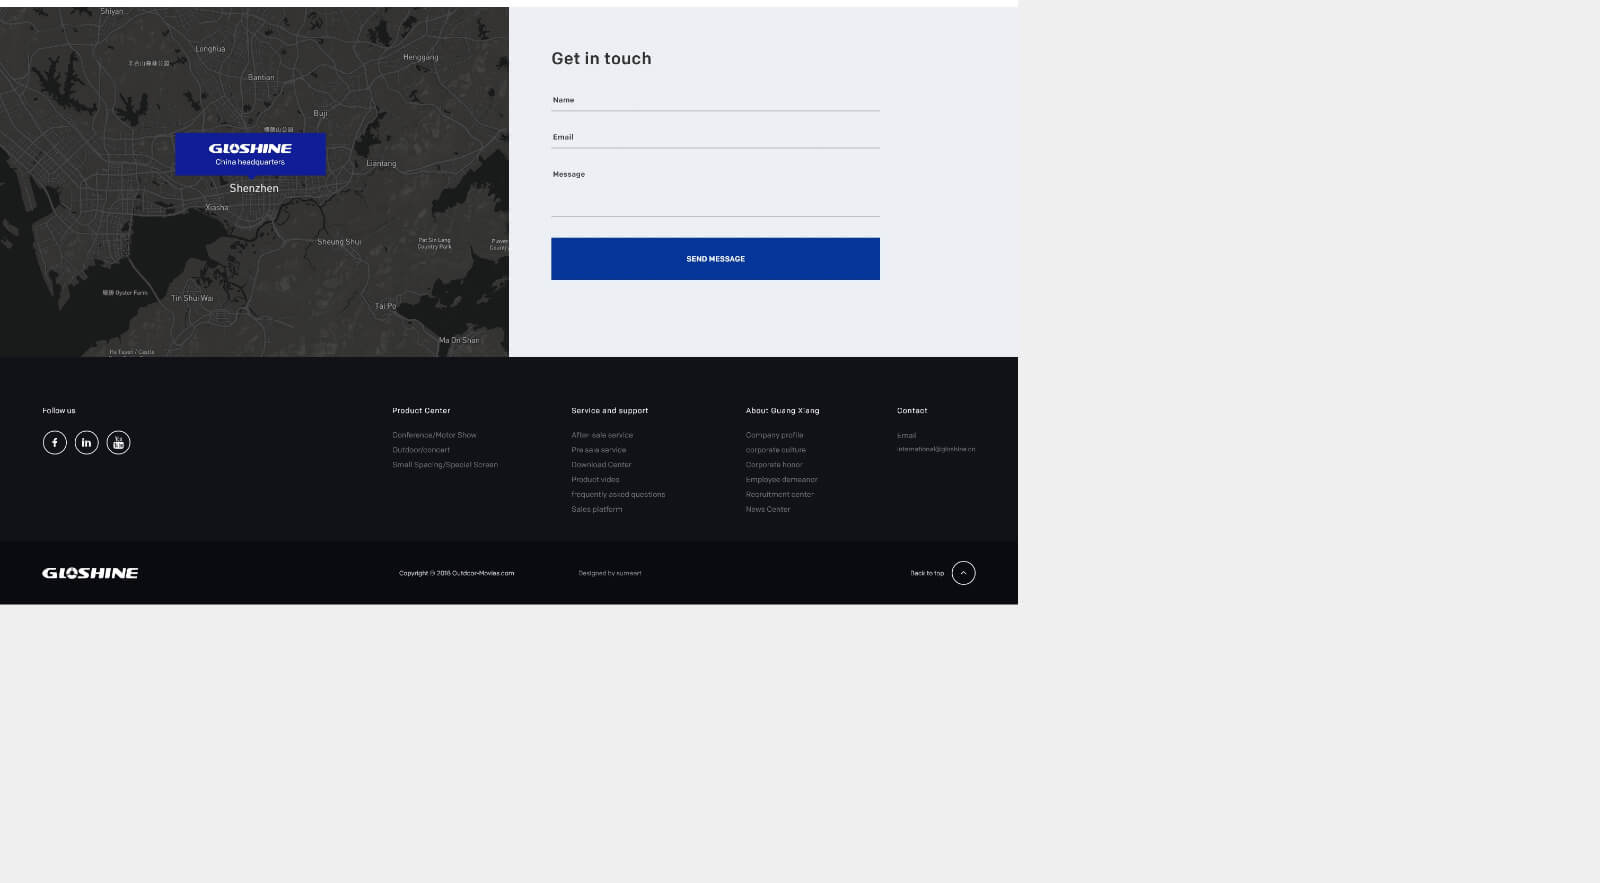Go to Outdoor/concert products
This screenshot has height=883, width=1600.
point(421,450)
